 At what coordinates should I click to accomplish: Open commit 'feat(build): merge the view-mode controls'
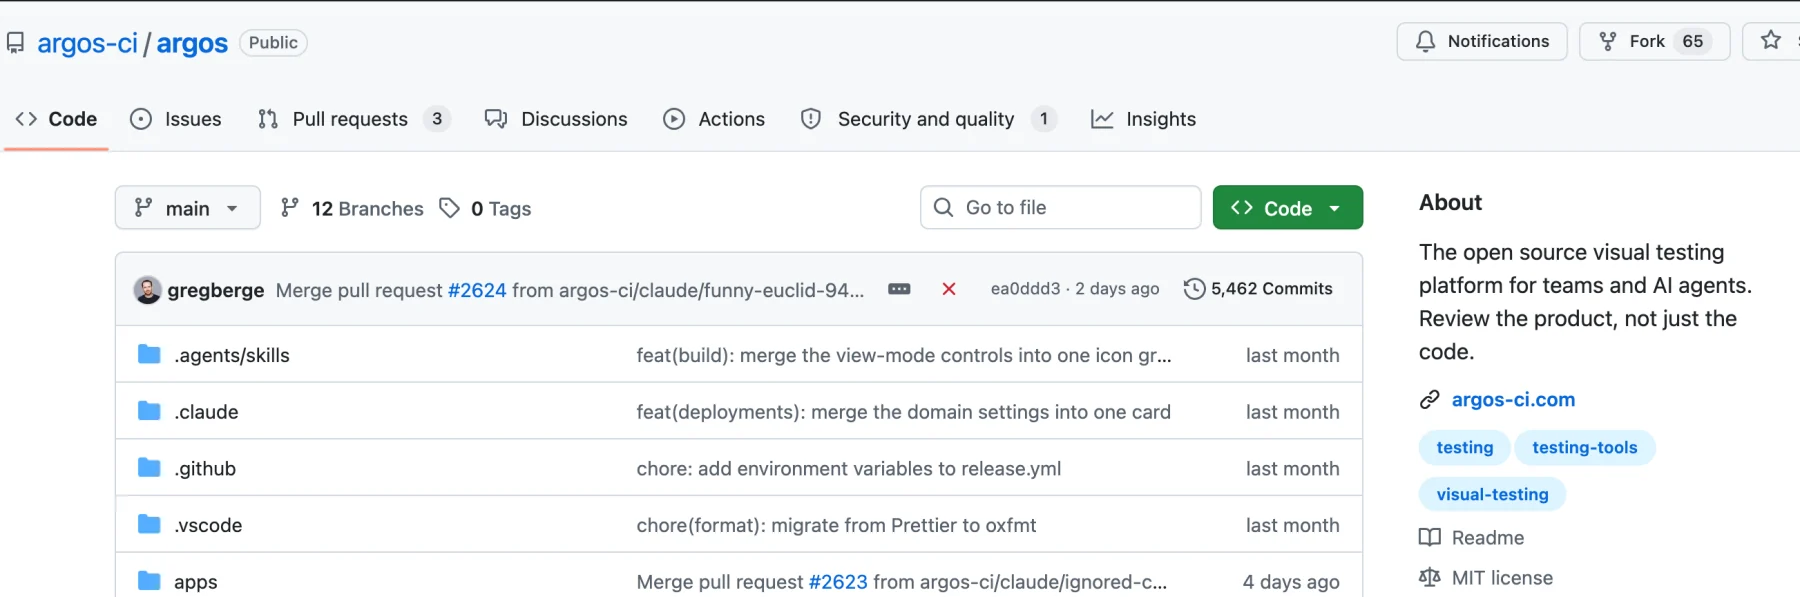pyautogui.click(x=904, y=355)
